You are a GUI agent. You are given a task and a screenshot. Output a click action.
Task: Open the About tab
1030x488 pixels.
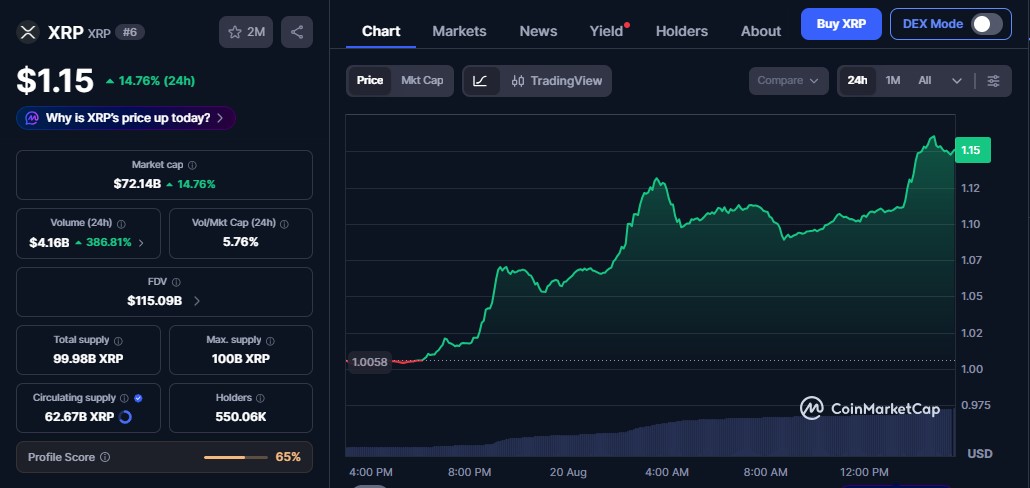coord(761,31)
